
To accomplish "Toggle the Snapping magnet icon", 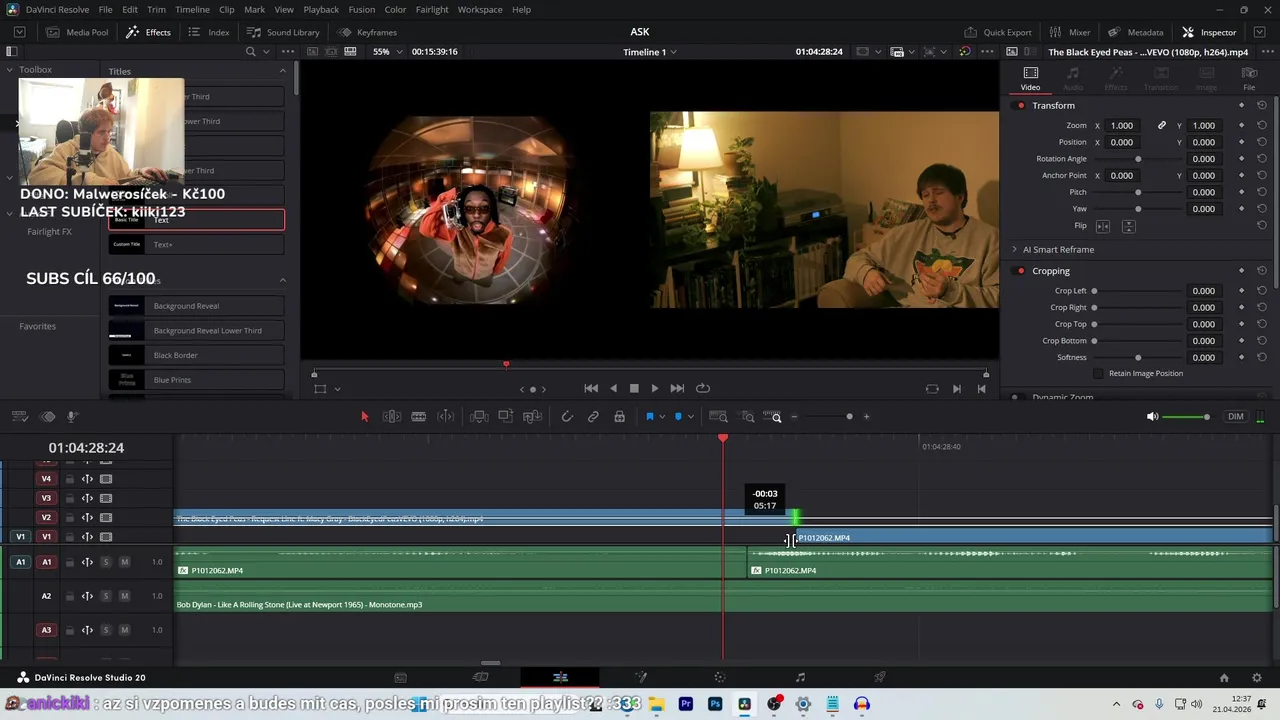I will click(x=567, y=417).
